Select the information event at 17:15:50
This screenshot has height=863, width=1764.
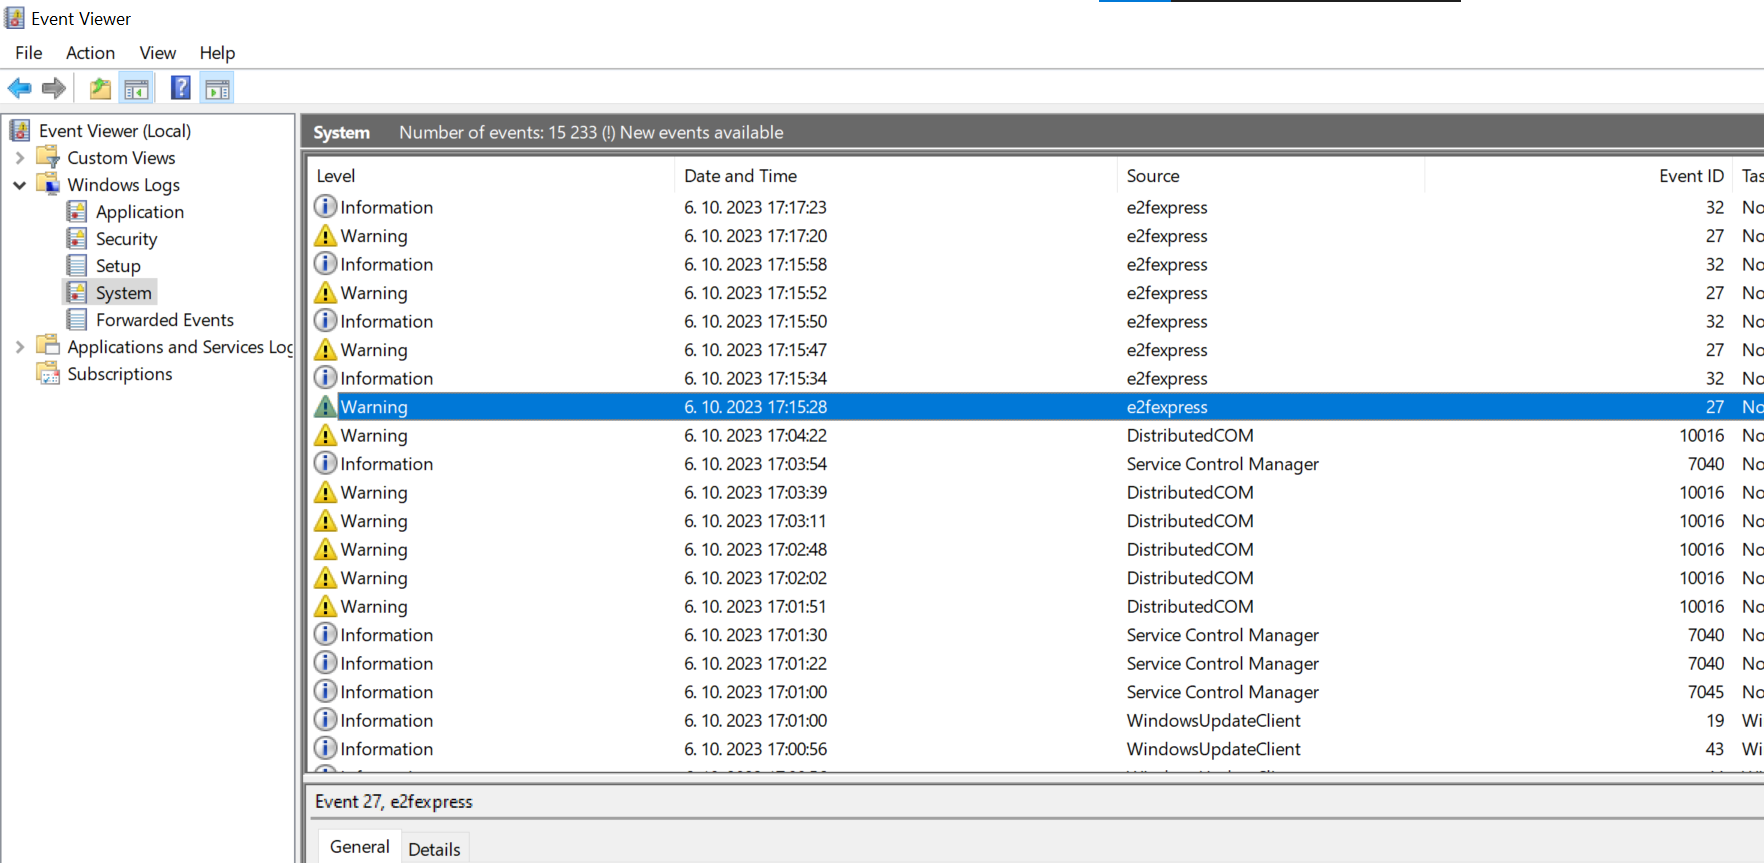pos(1035,321)
